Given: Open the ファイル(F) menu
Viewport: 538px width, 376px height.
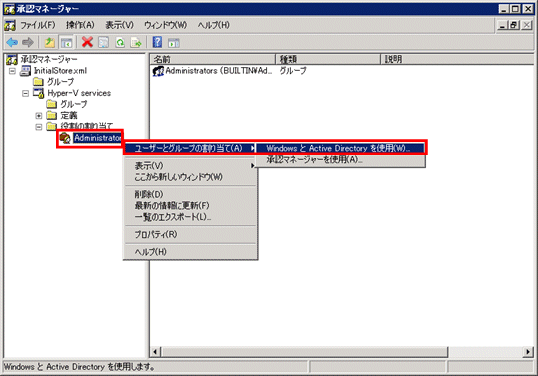Looking at the screenshot, I should 37,25.
